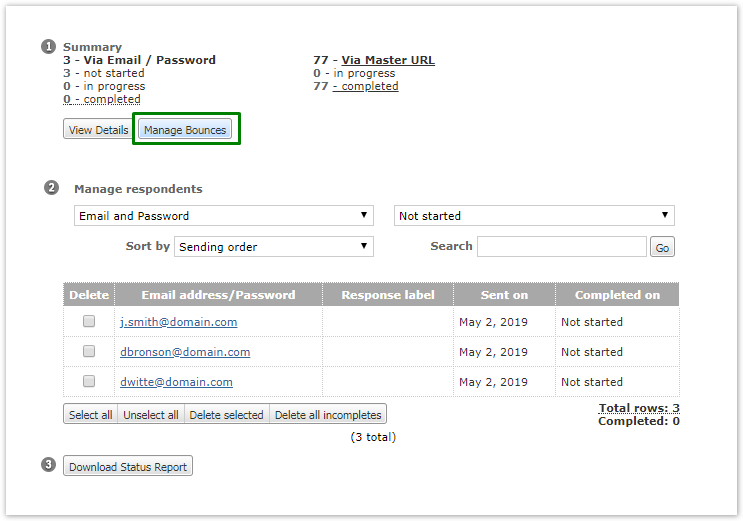Click Delete all incompletes button

tap(328, 415)
